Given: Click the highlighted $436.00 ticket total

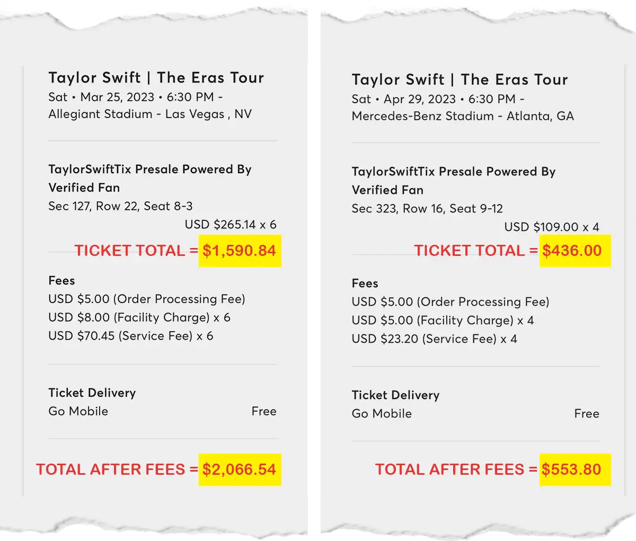Looking at the screenshot, I should (x=575, y=251).
